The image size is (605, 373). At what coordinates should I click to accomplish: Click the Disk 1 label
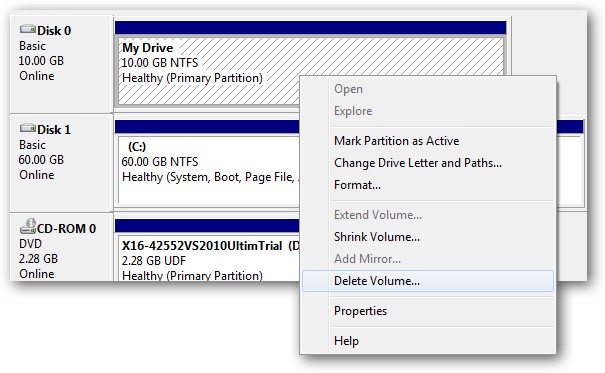point(54,130)
